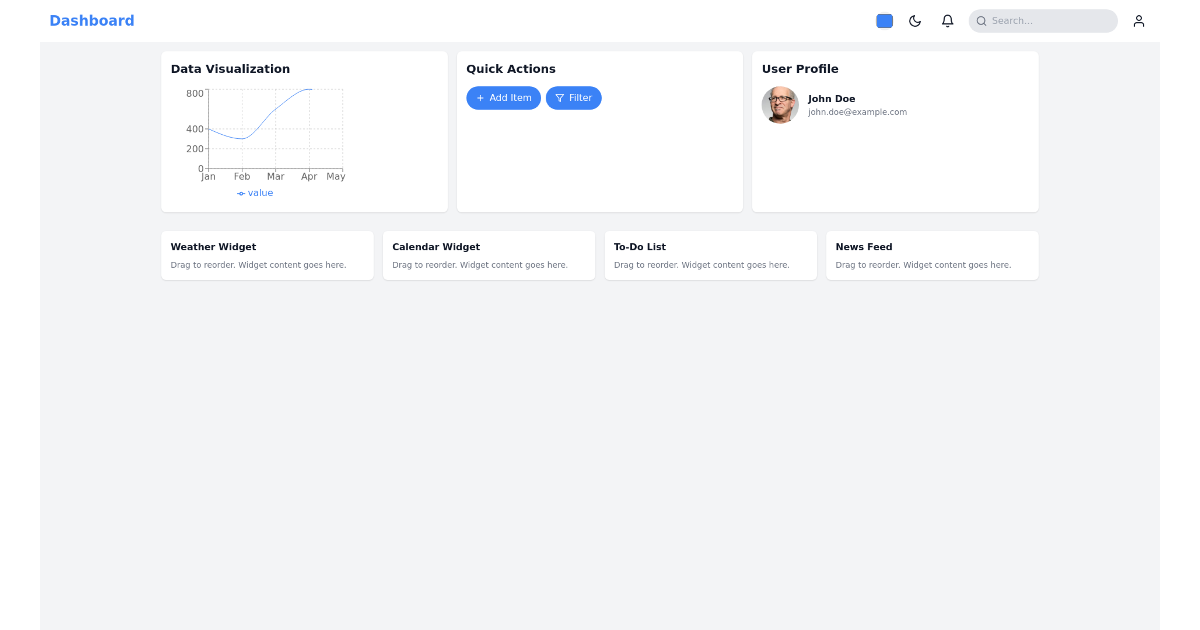Click the plus icon on Add Item button
The width and height of the screenshot is (1200, 630).
481,98
